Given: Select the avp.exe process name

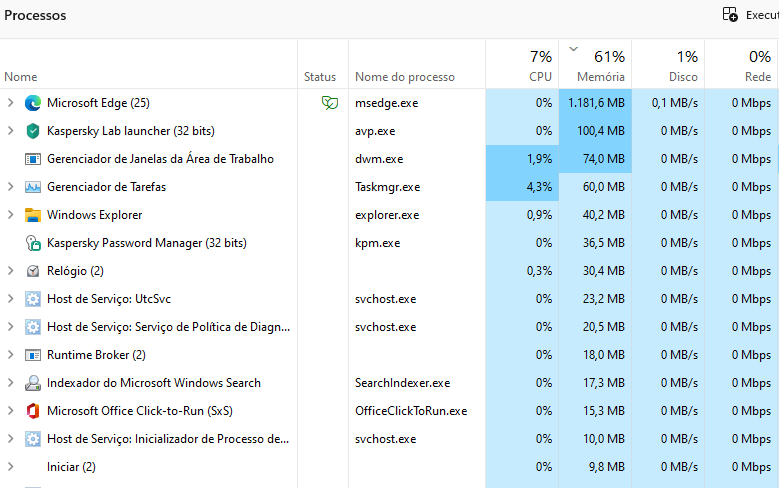Looking at the screenshot, I should [x=375, y=131].
